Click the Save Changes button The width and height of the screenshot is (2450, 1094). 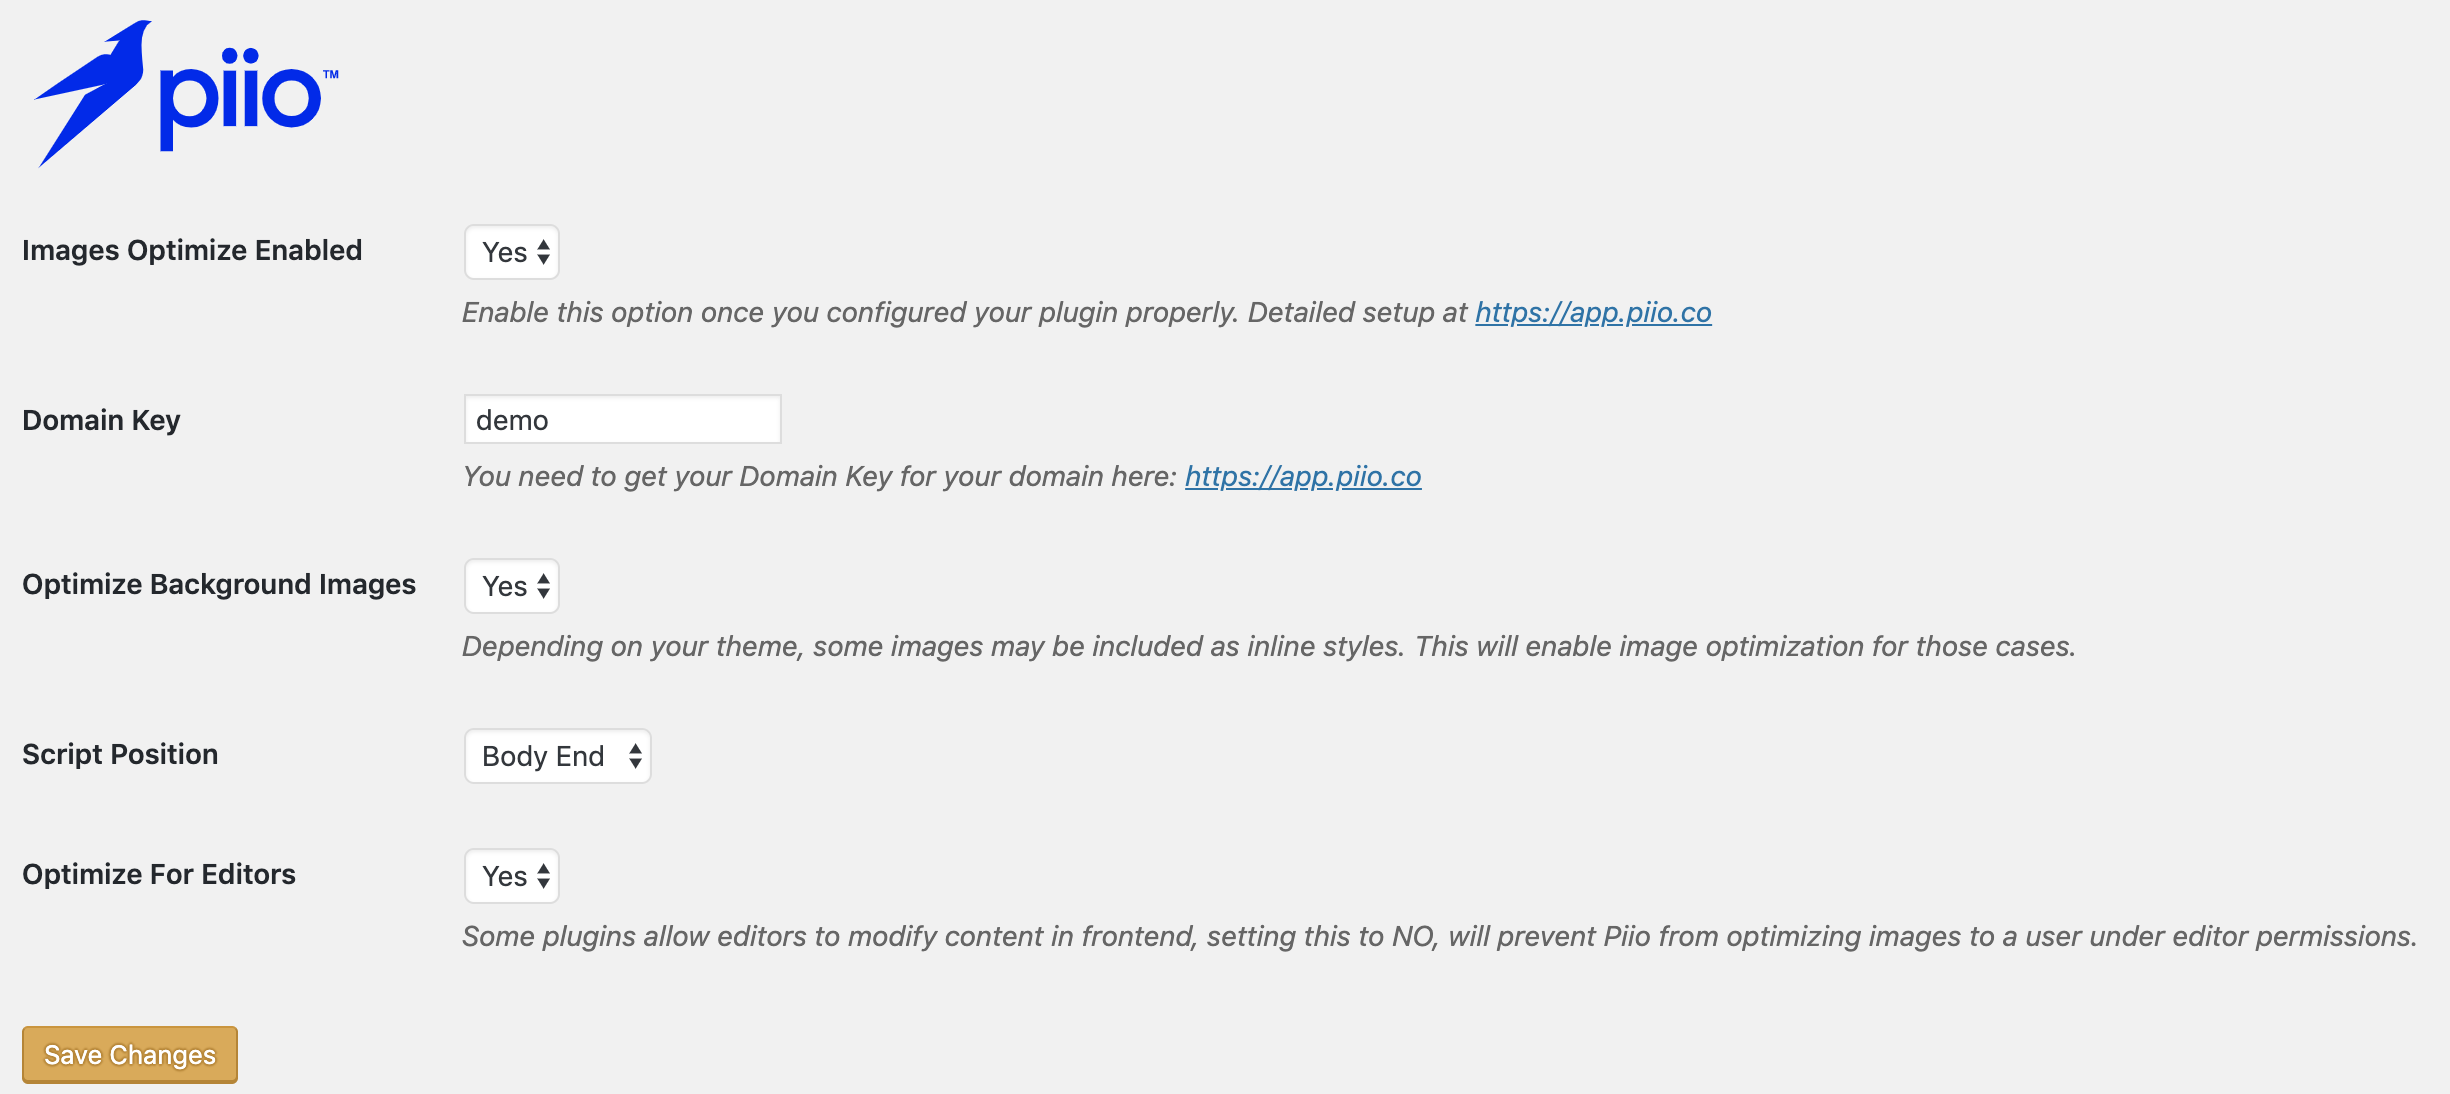130,1054
